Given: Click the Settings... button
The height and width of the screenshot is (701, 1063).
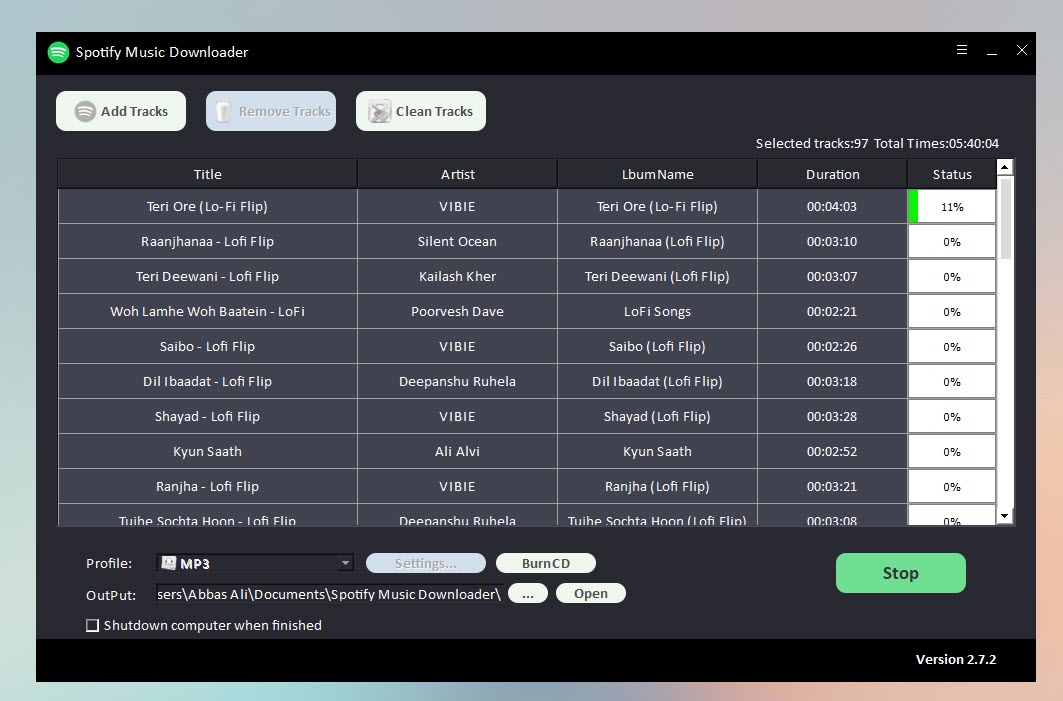Looking at the screenshot, I should click(426, 563).
